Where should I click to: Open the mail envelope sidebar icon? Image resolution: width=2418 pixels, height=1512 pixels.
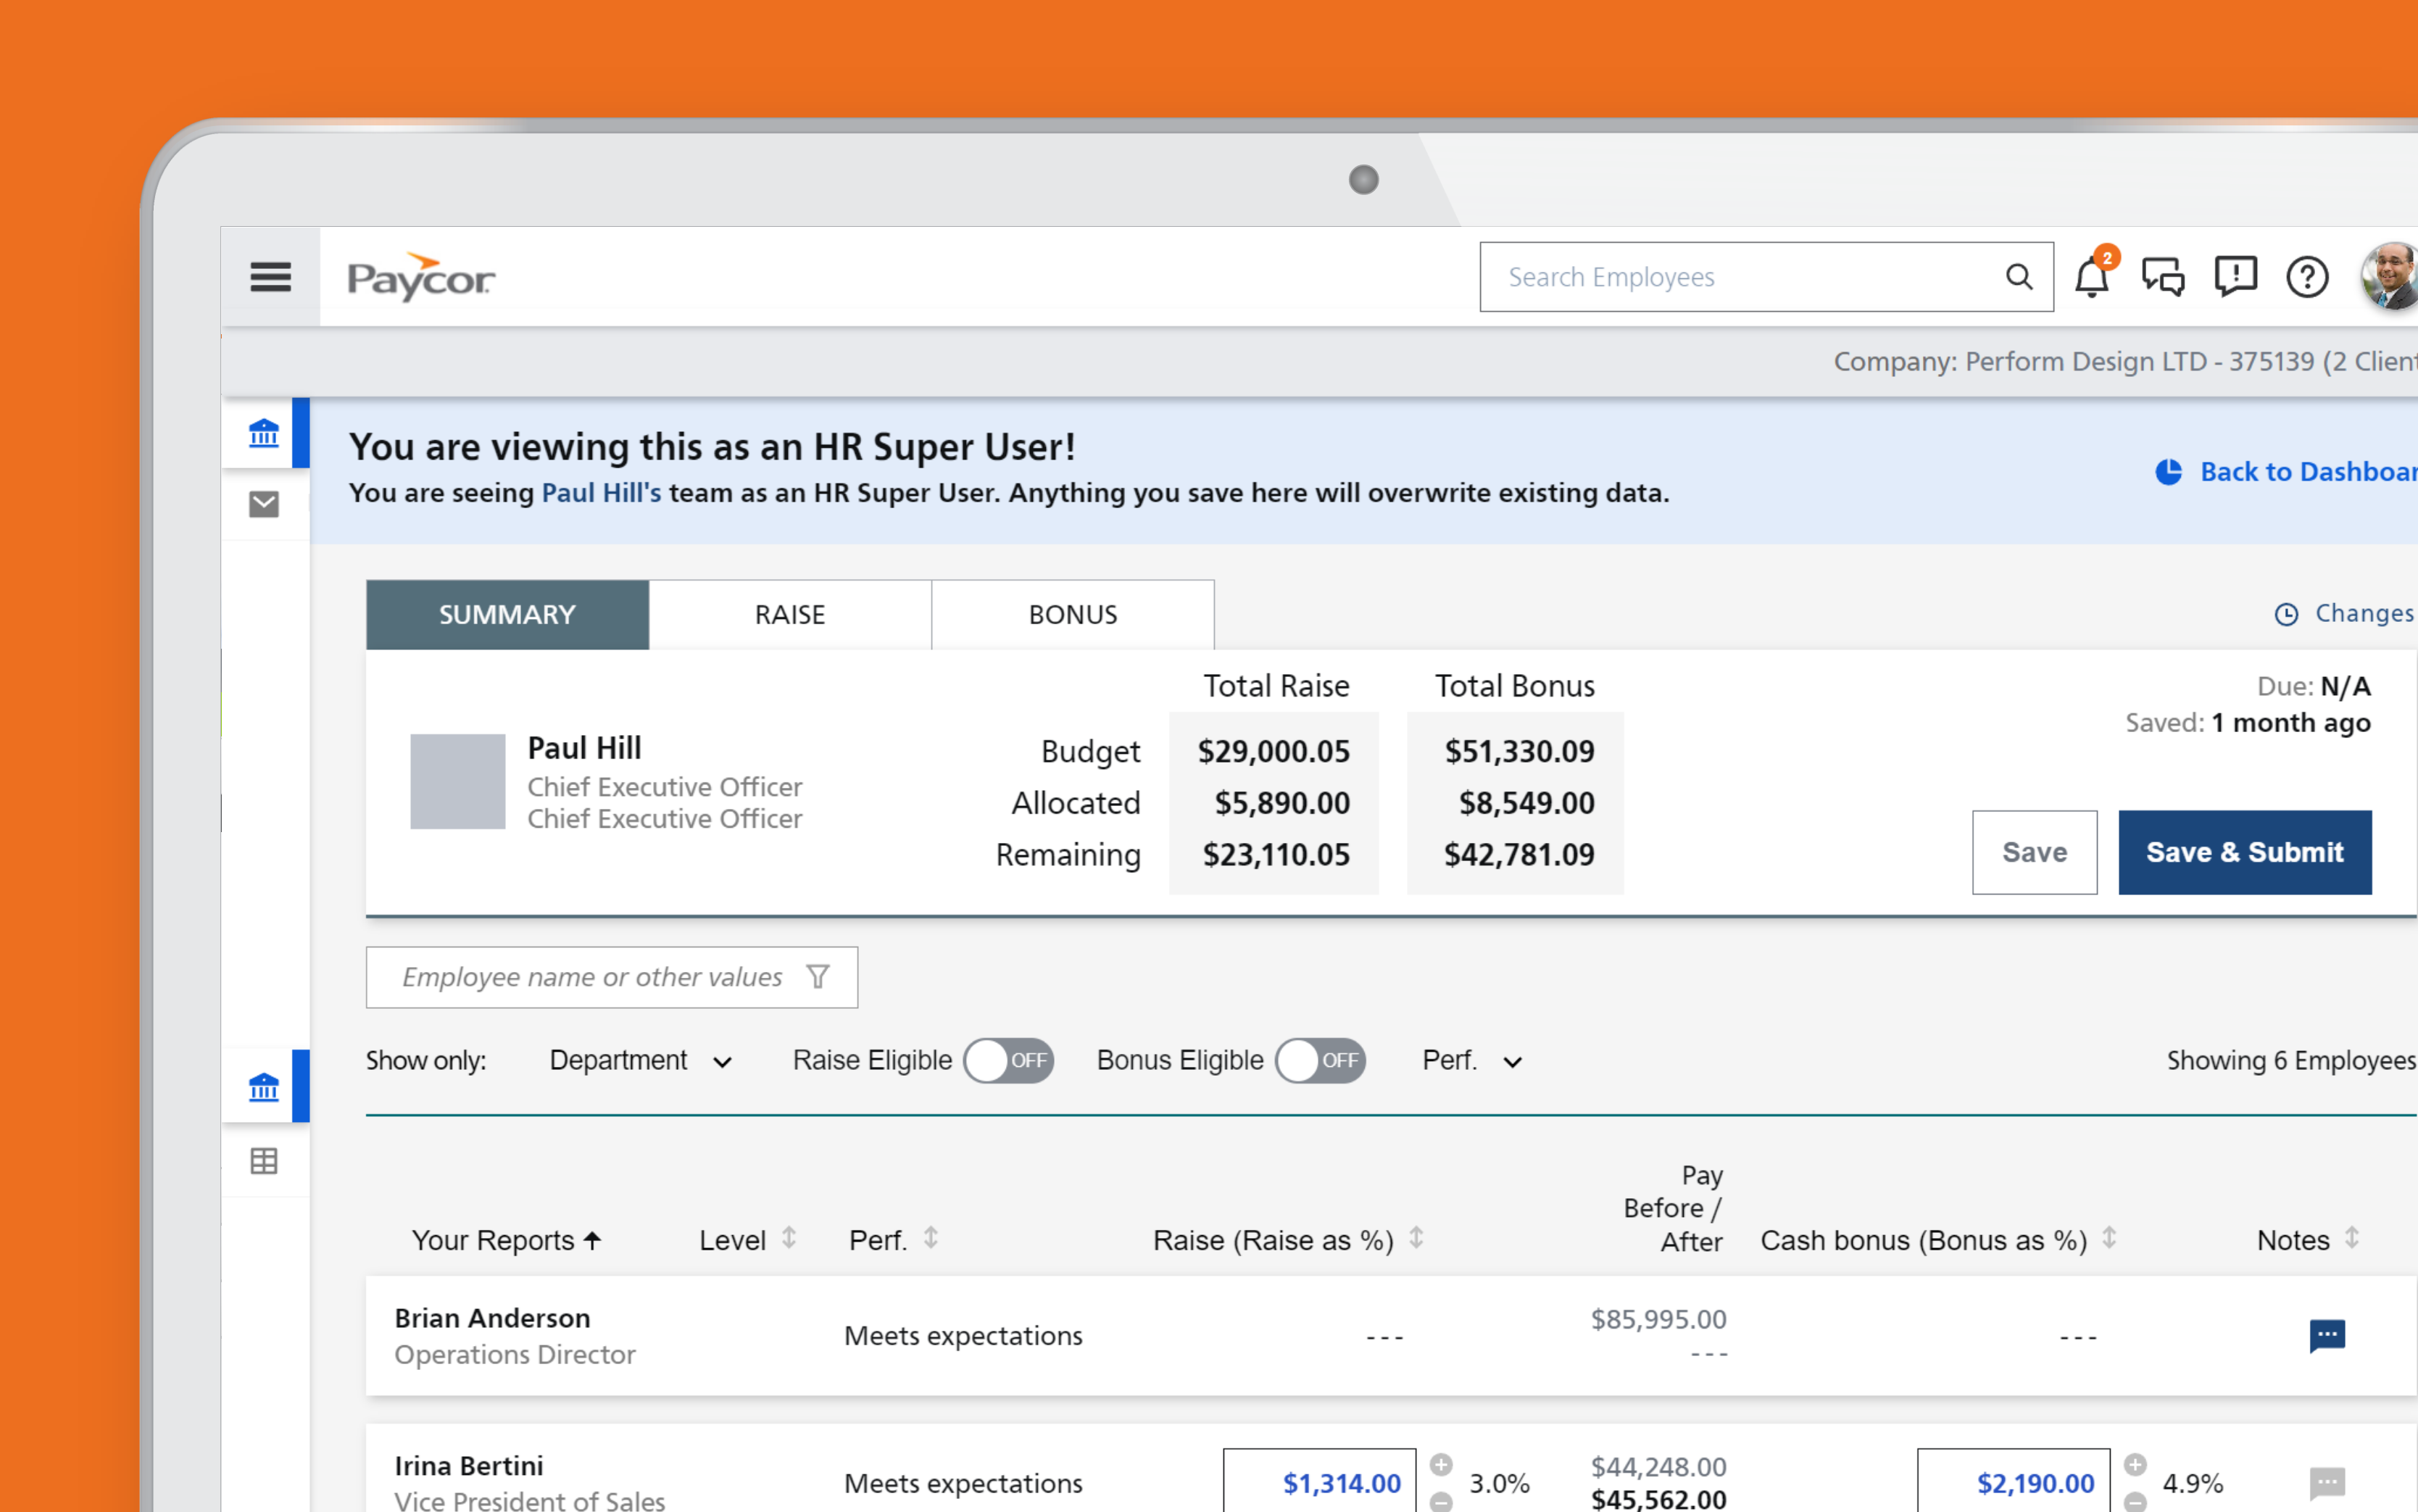(x=264, y=504)
